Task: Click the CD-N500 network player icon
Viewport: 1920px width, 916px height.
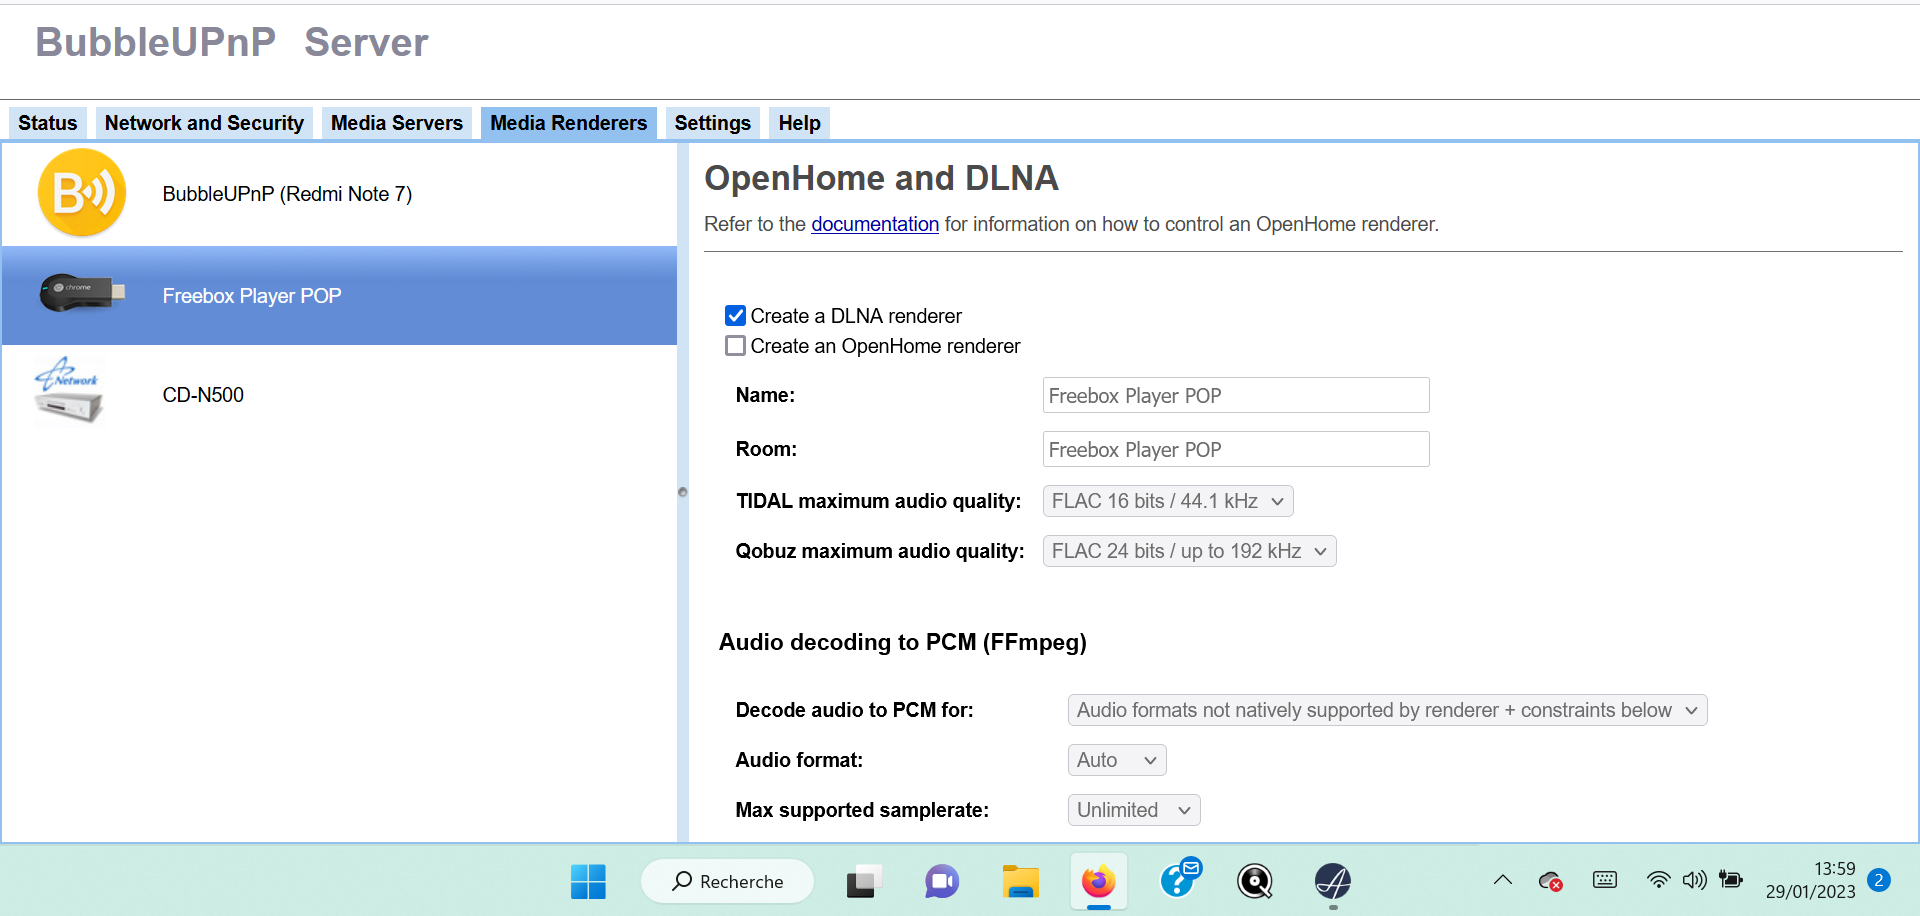Action: tap(68, 390)
